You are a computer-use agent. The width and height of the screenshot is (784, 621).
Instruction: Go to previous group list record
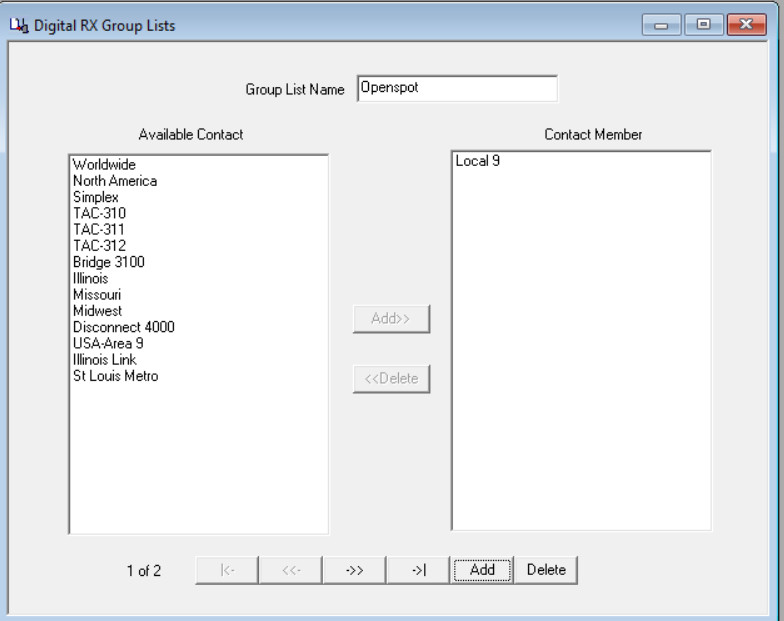pos(290,570)
